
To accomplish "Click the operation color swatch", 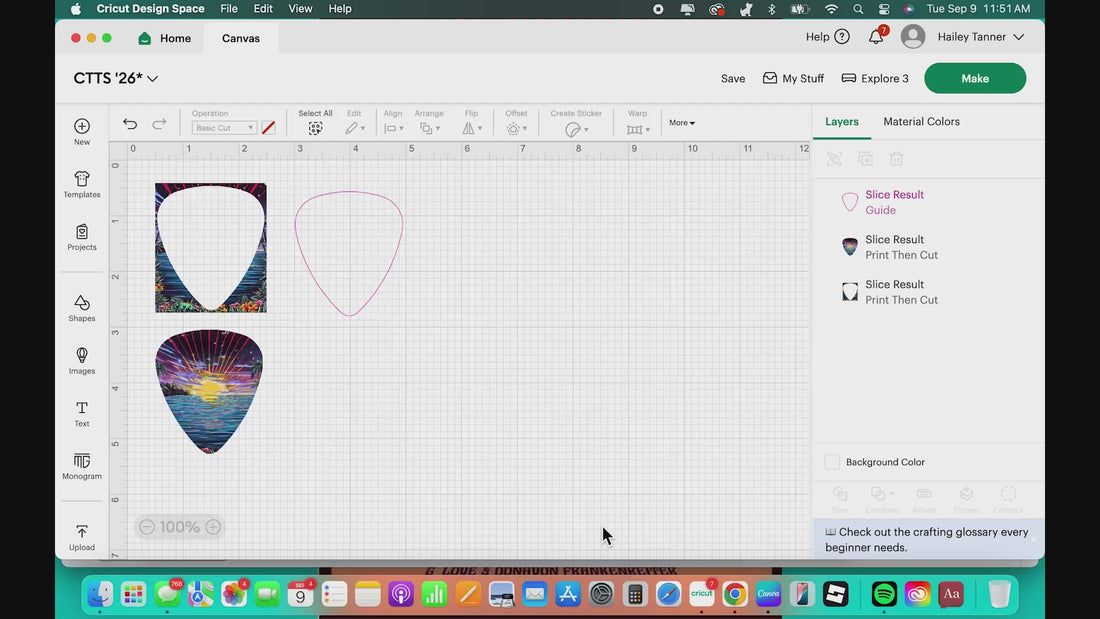I will coord(268,128).
